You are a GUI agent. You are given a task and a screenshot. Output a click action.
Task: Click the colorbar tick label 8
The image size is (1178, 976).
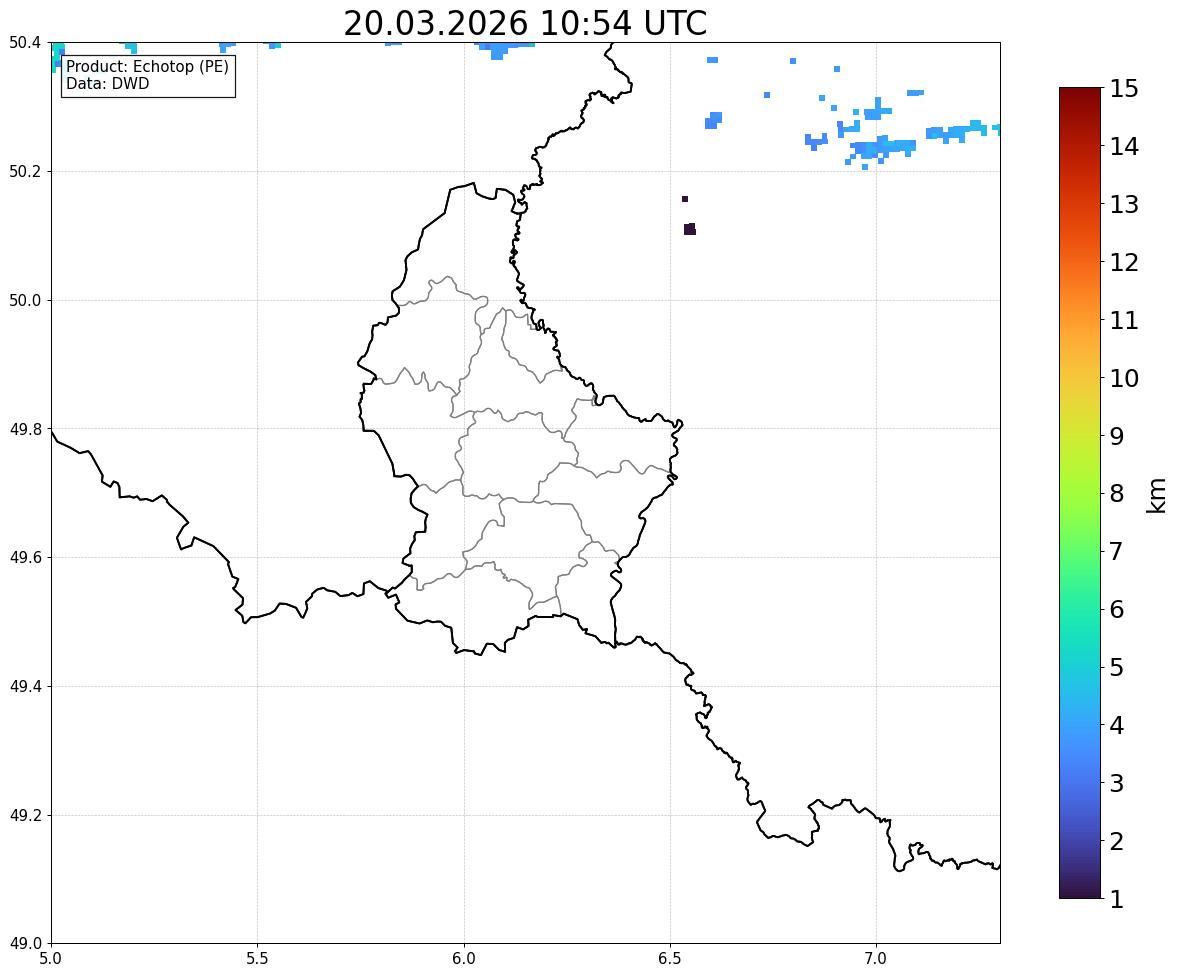coord(1117,494)
